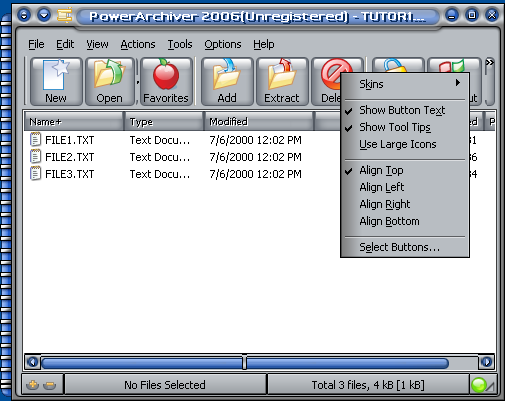Click the horizontal scrollbar left arrow

33,362
